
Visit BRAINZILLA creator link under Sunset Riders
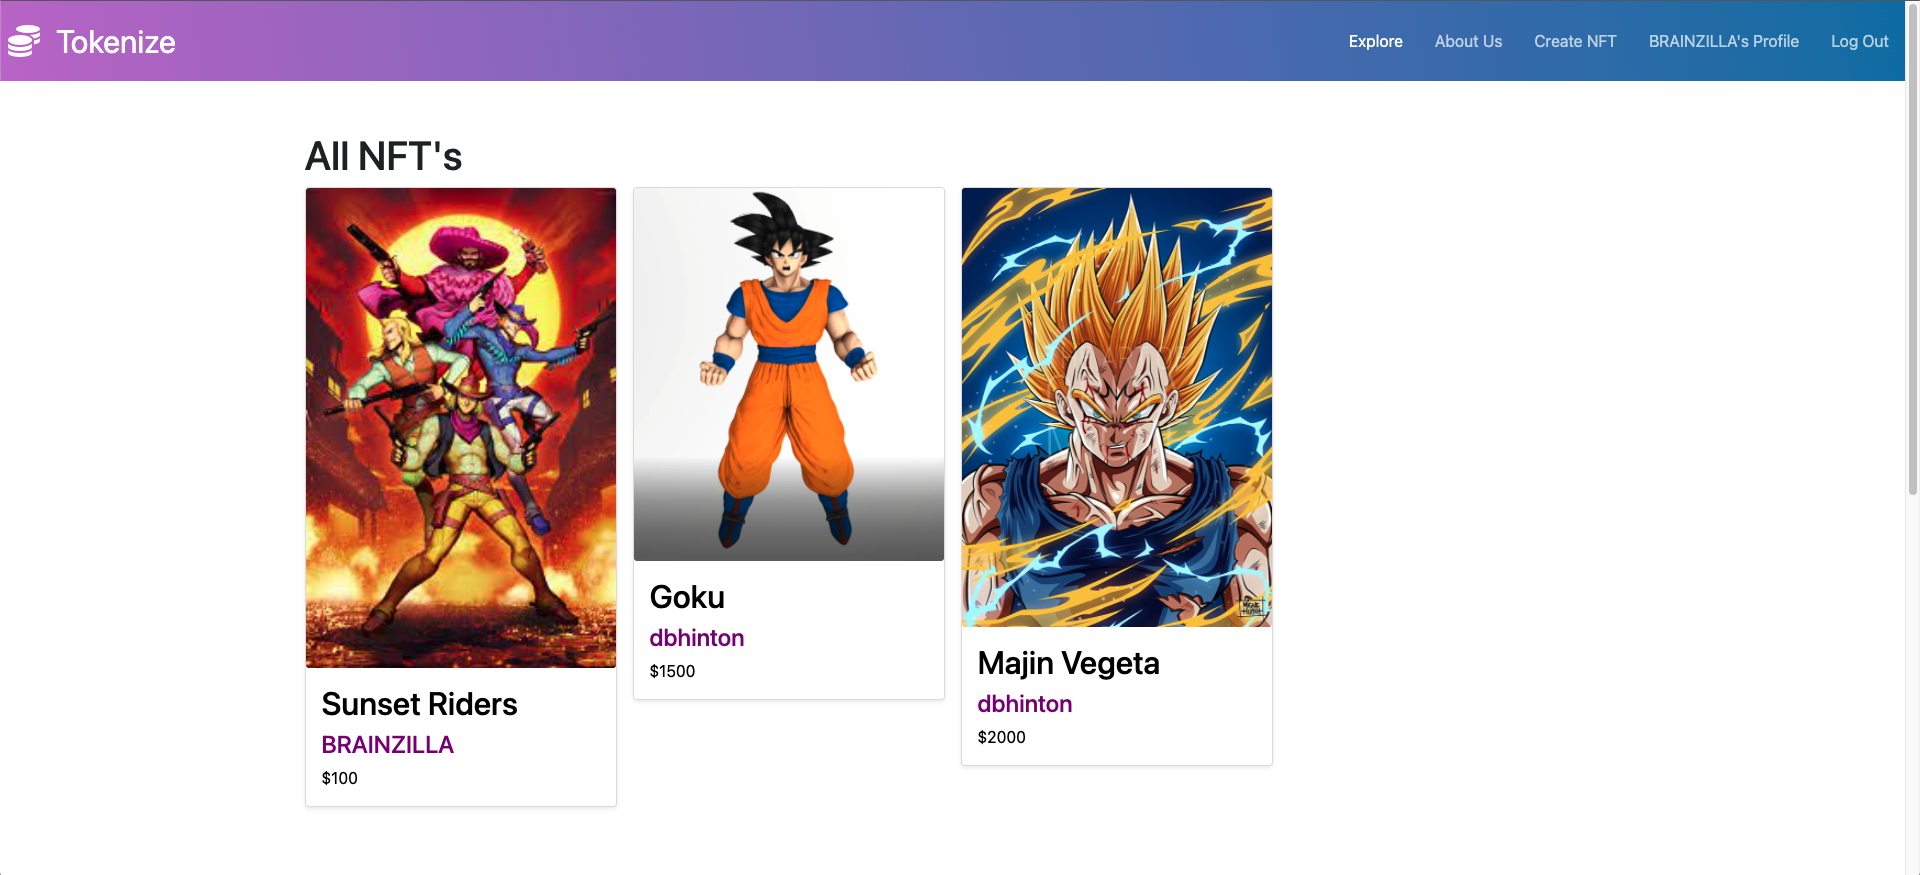coord(387,745)
